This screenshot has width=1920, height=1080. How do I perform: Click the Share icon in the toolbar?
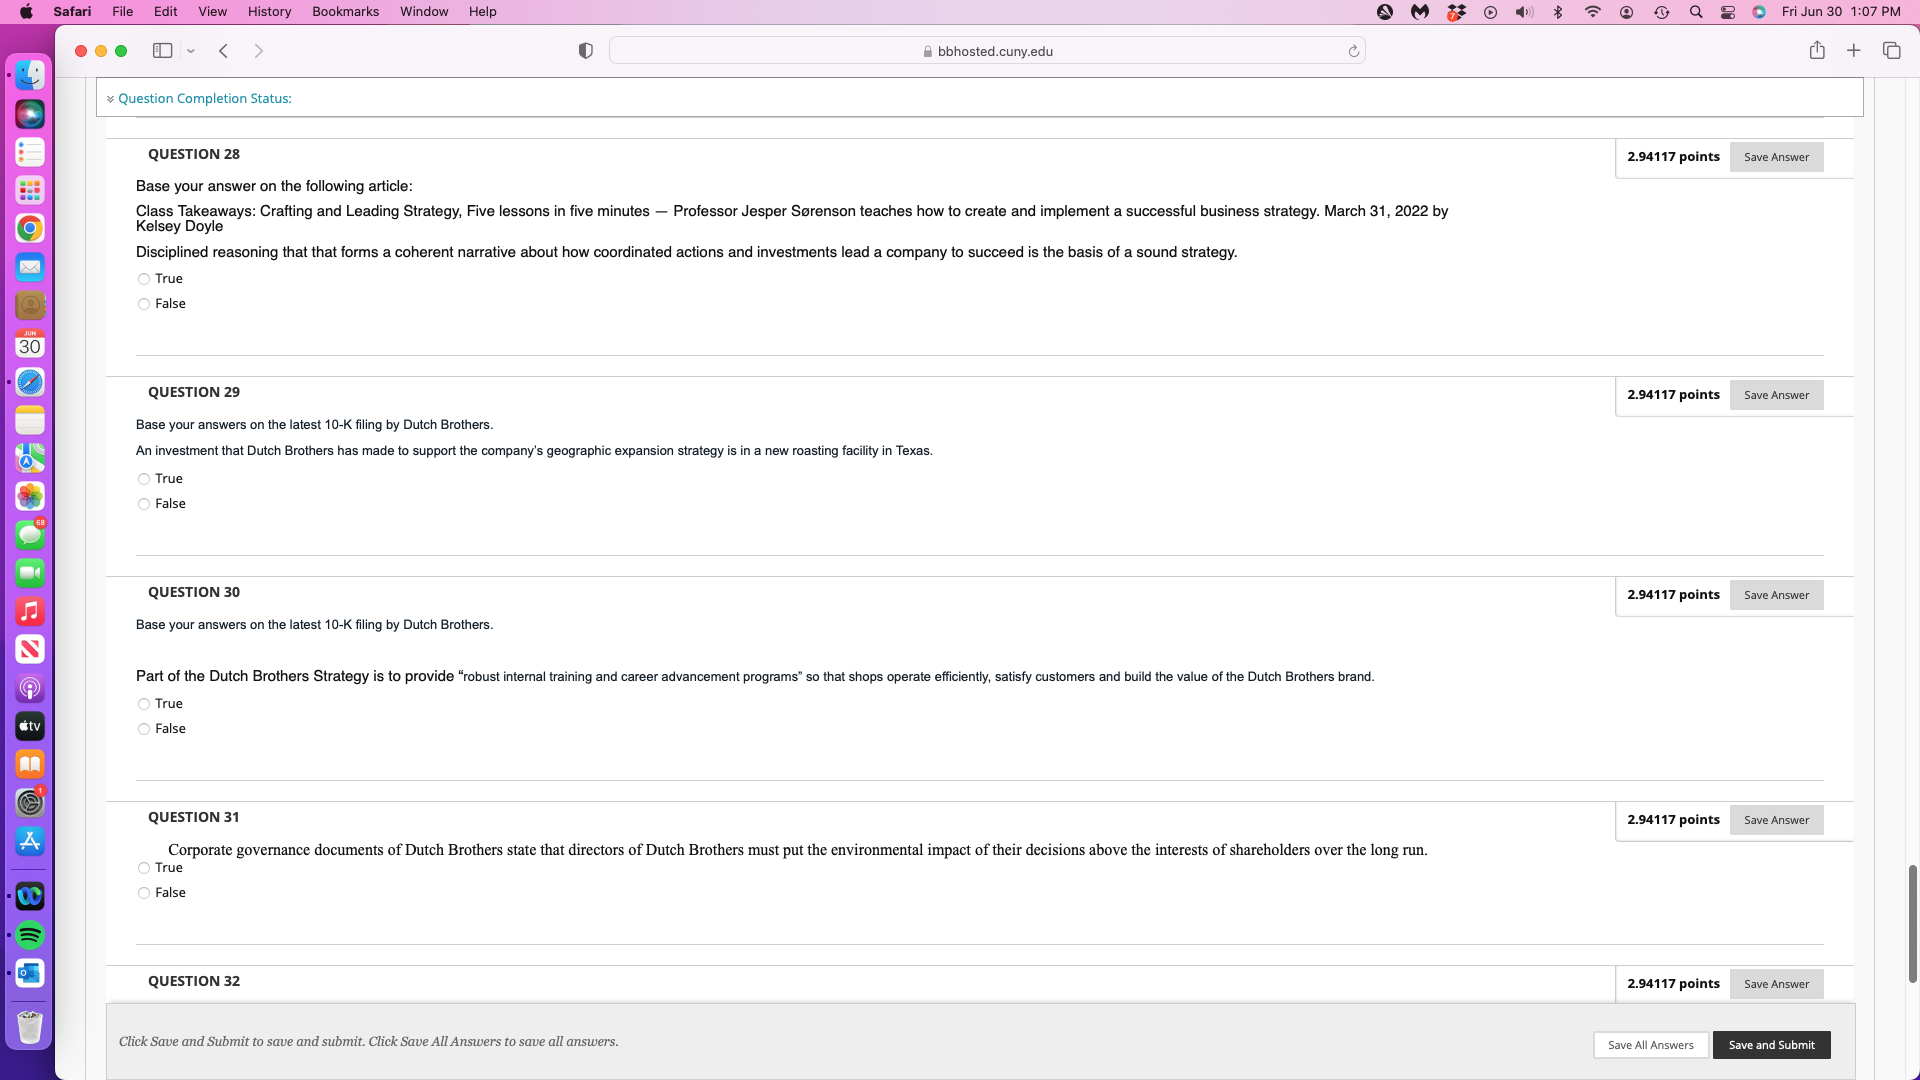(1817, 51)
